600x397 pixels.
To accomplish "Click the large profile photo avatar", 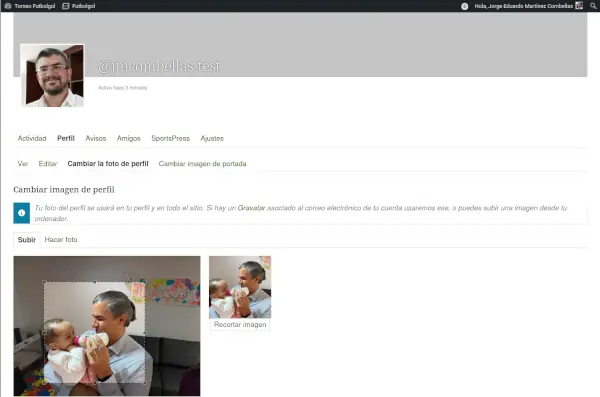I will (52, 75).
